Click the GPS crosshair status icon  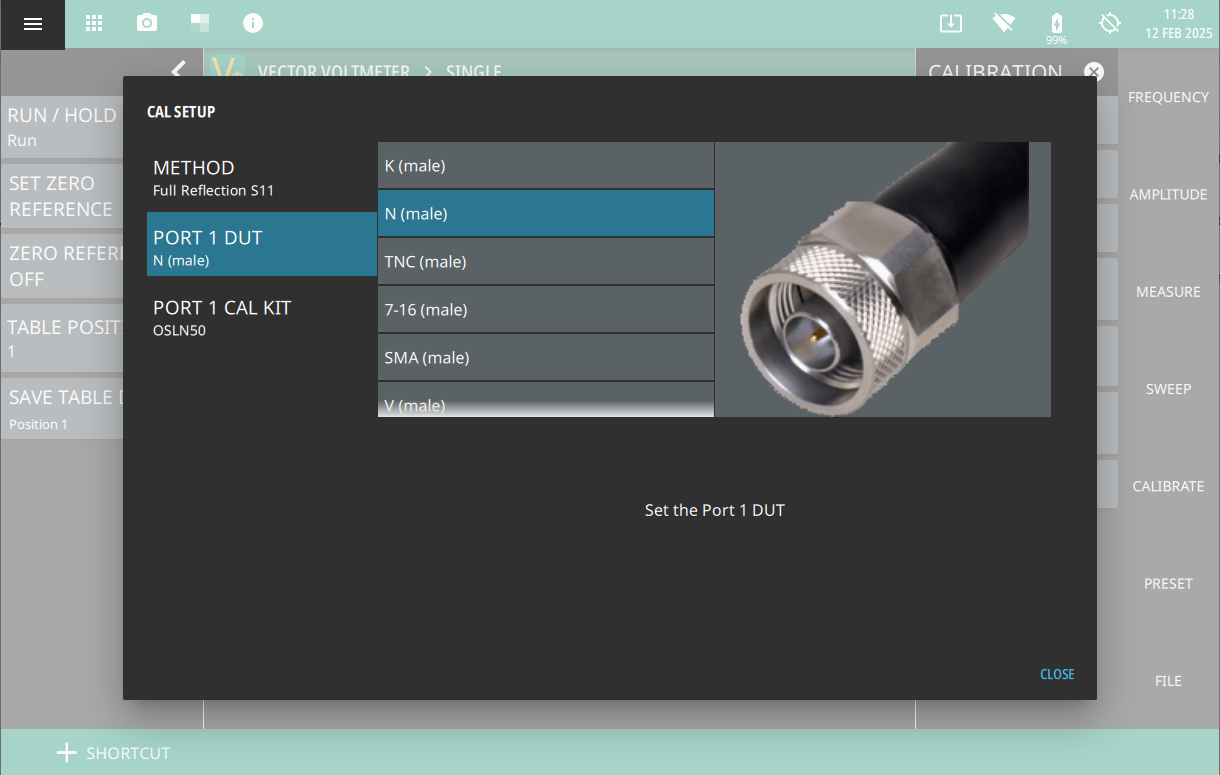coord(1109,23)
